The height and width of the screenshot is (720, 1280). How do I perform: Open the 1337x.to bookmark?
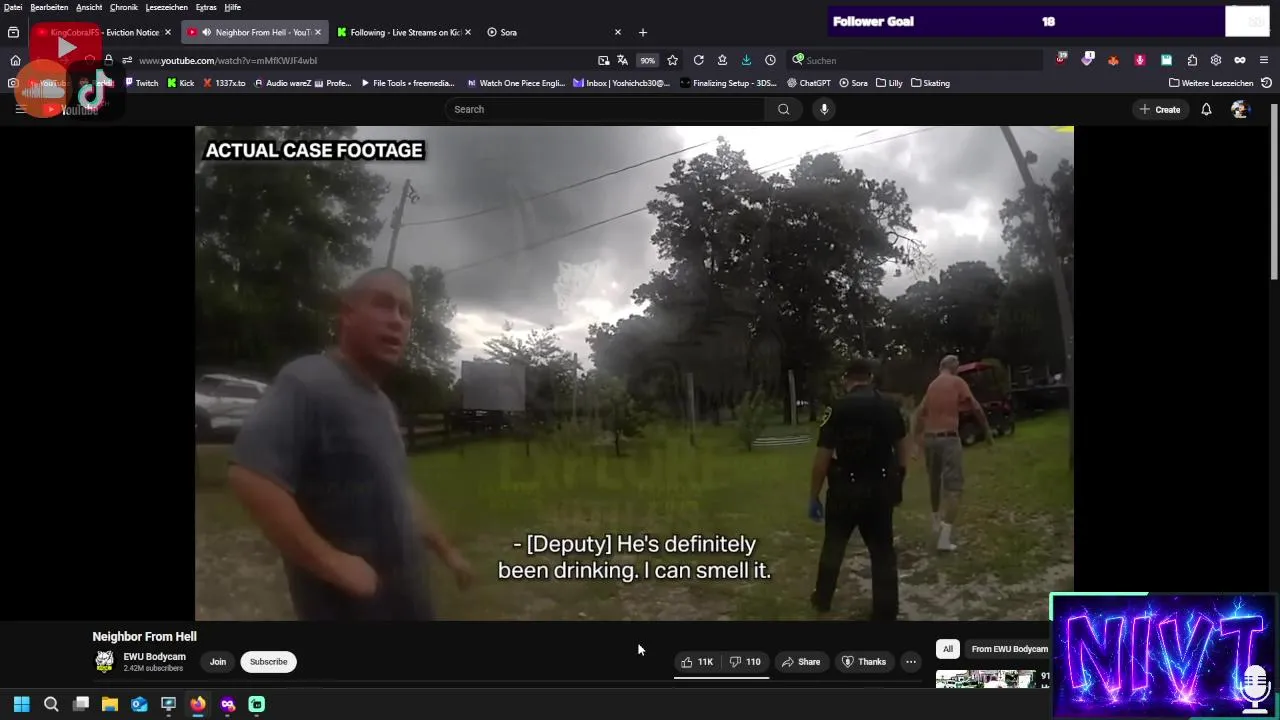point(224,83)
